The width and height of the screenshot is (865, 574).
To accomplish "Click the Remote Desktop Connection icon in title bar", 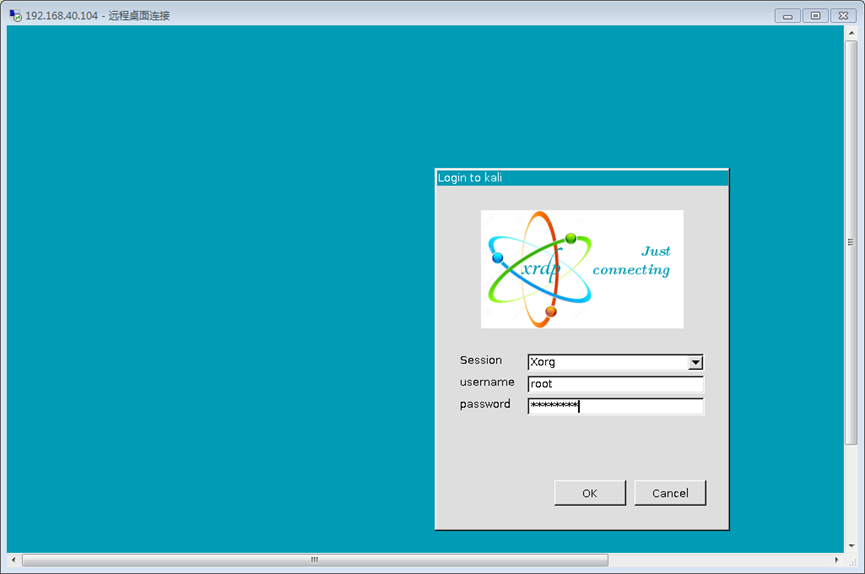I will (x=15, y=15).
